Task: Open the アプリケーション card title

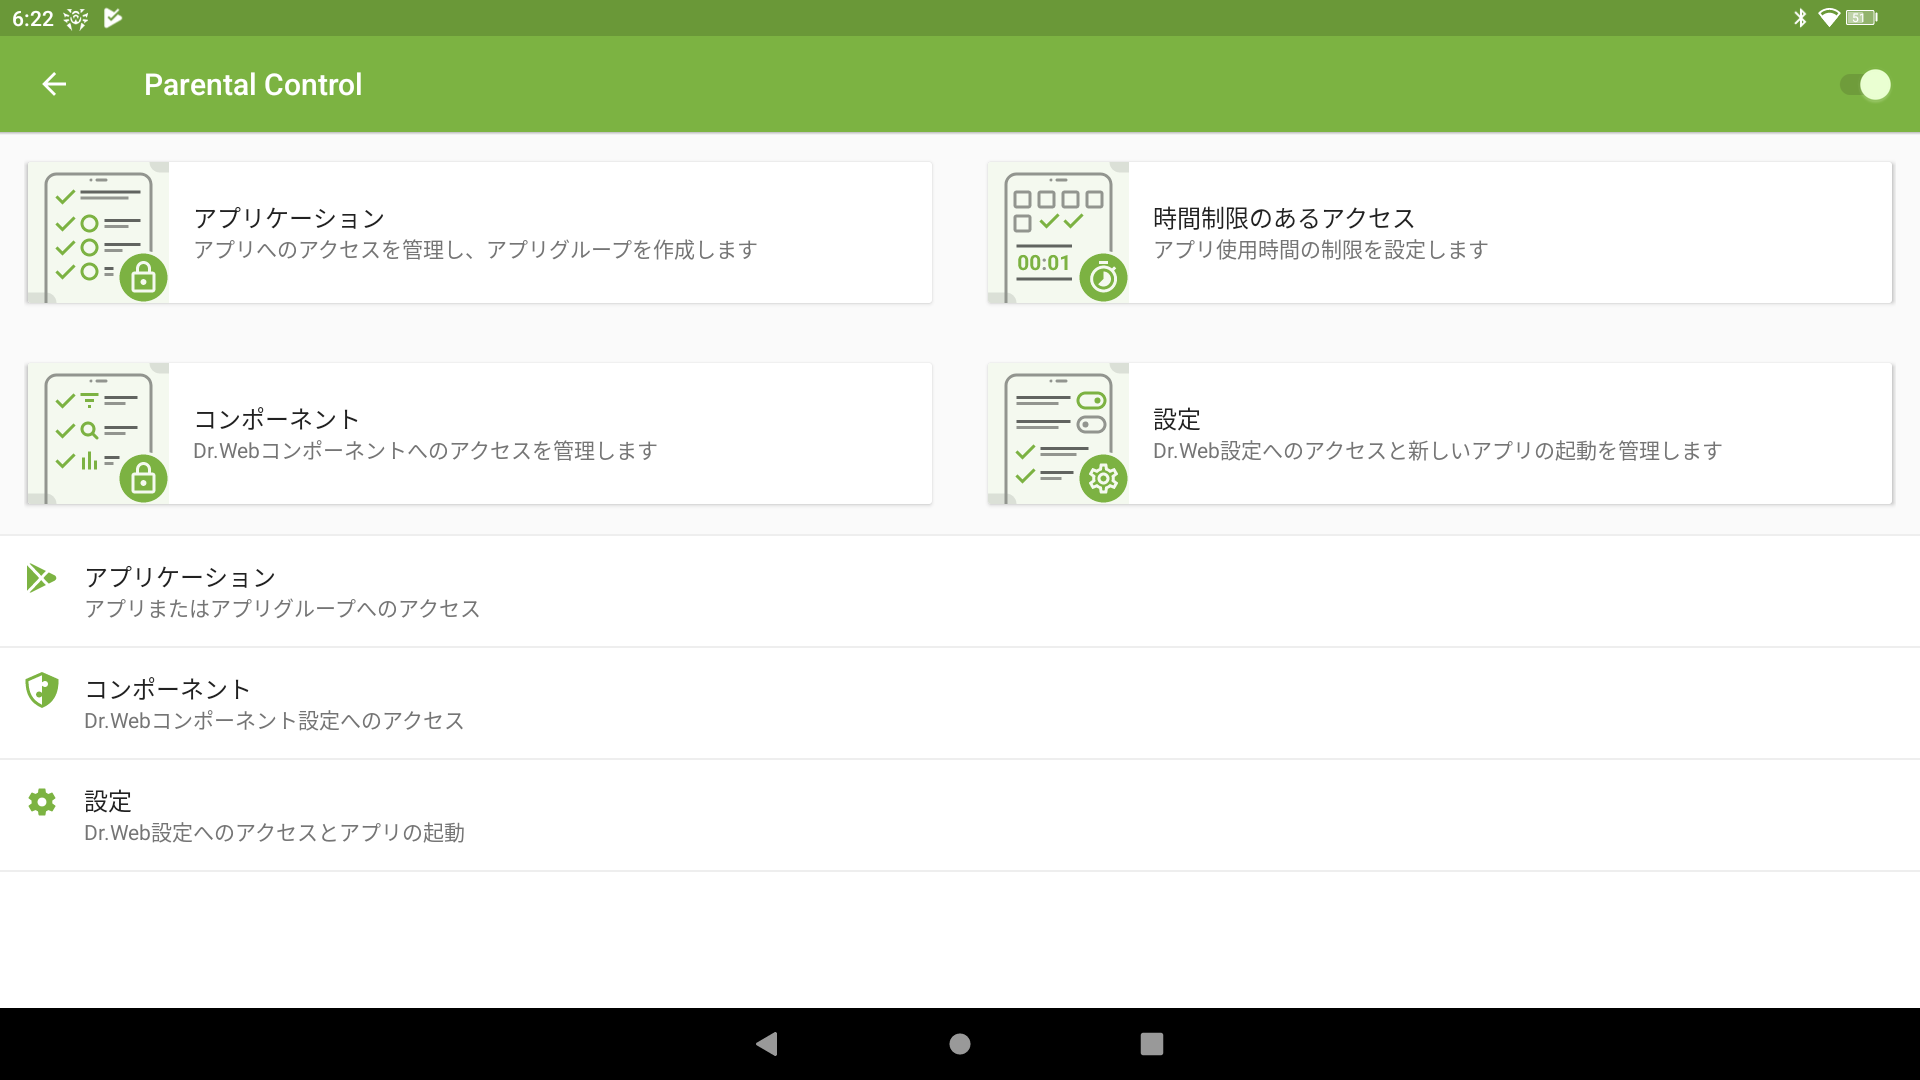Action: click(289, 218)
